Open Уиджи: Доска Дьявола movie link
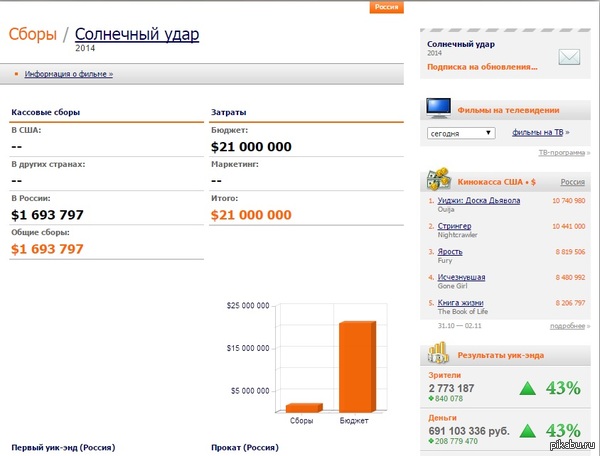600x456 pixels. point(478,200)
